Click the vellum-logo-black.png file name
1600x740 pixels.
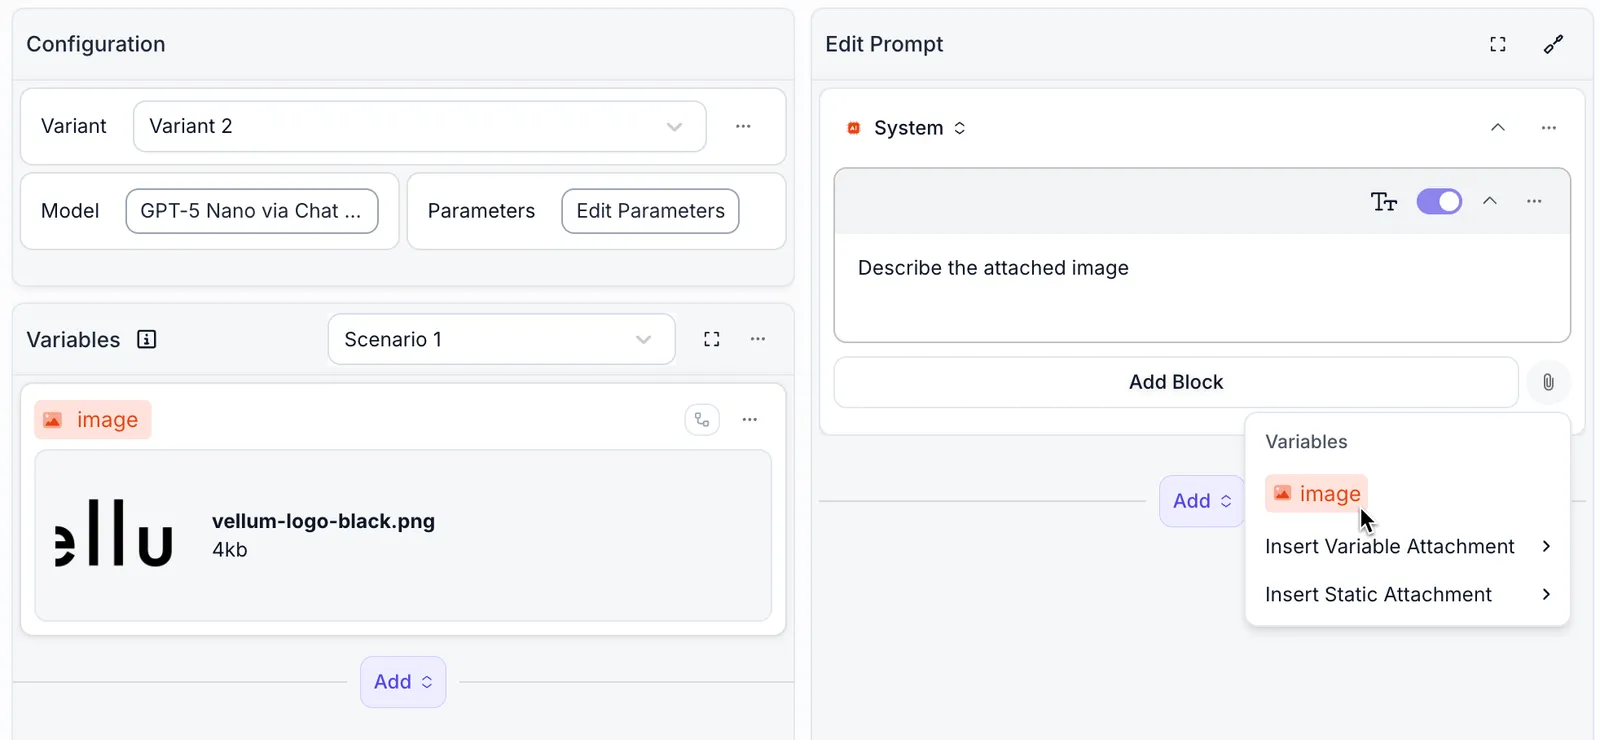(323, 521)
